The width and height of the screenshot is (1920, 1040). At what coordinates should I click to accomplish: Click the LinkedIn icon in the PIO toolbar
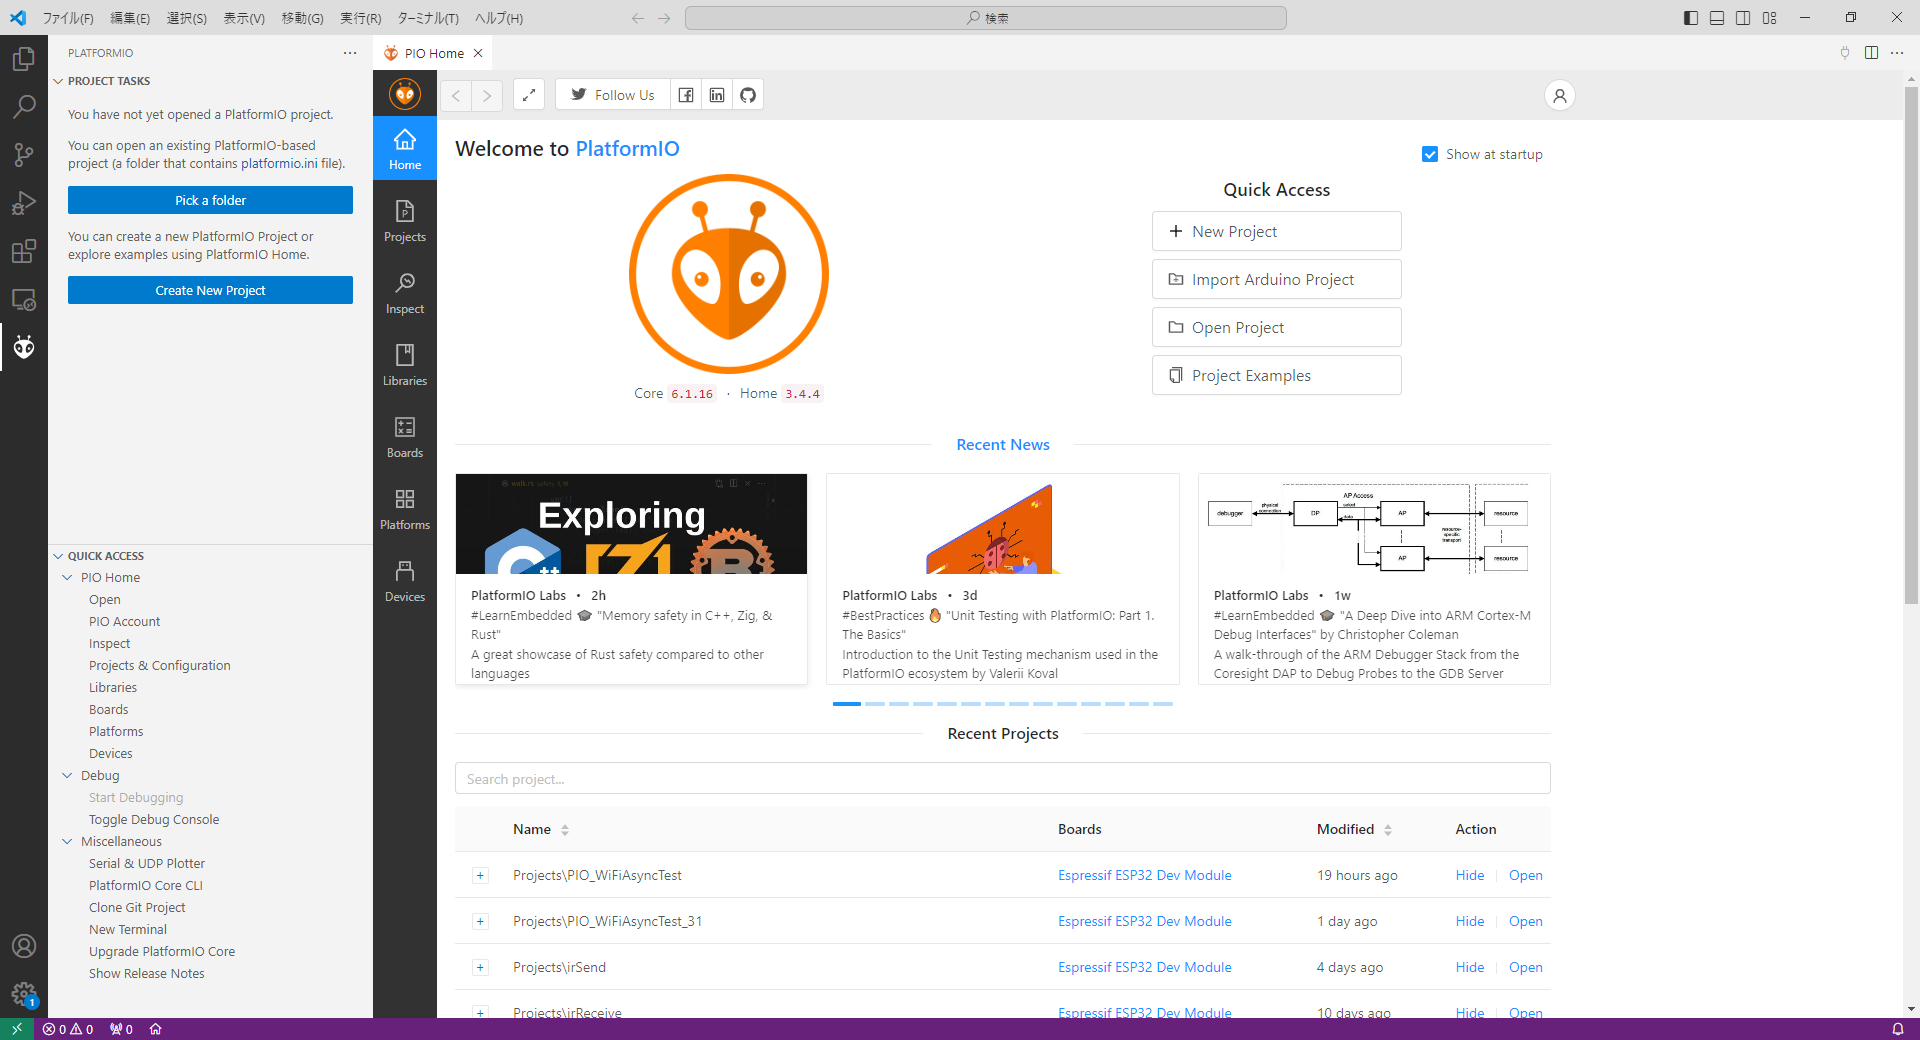pos(717,95)
